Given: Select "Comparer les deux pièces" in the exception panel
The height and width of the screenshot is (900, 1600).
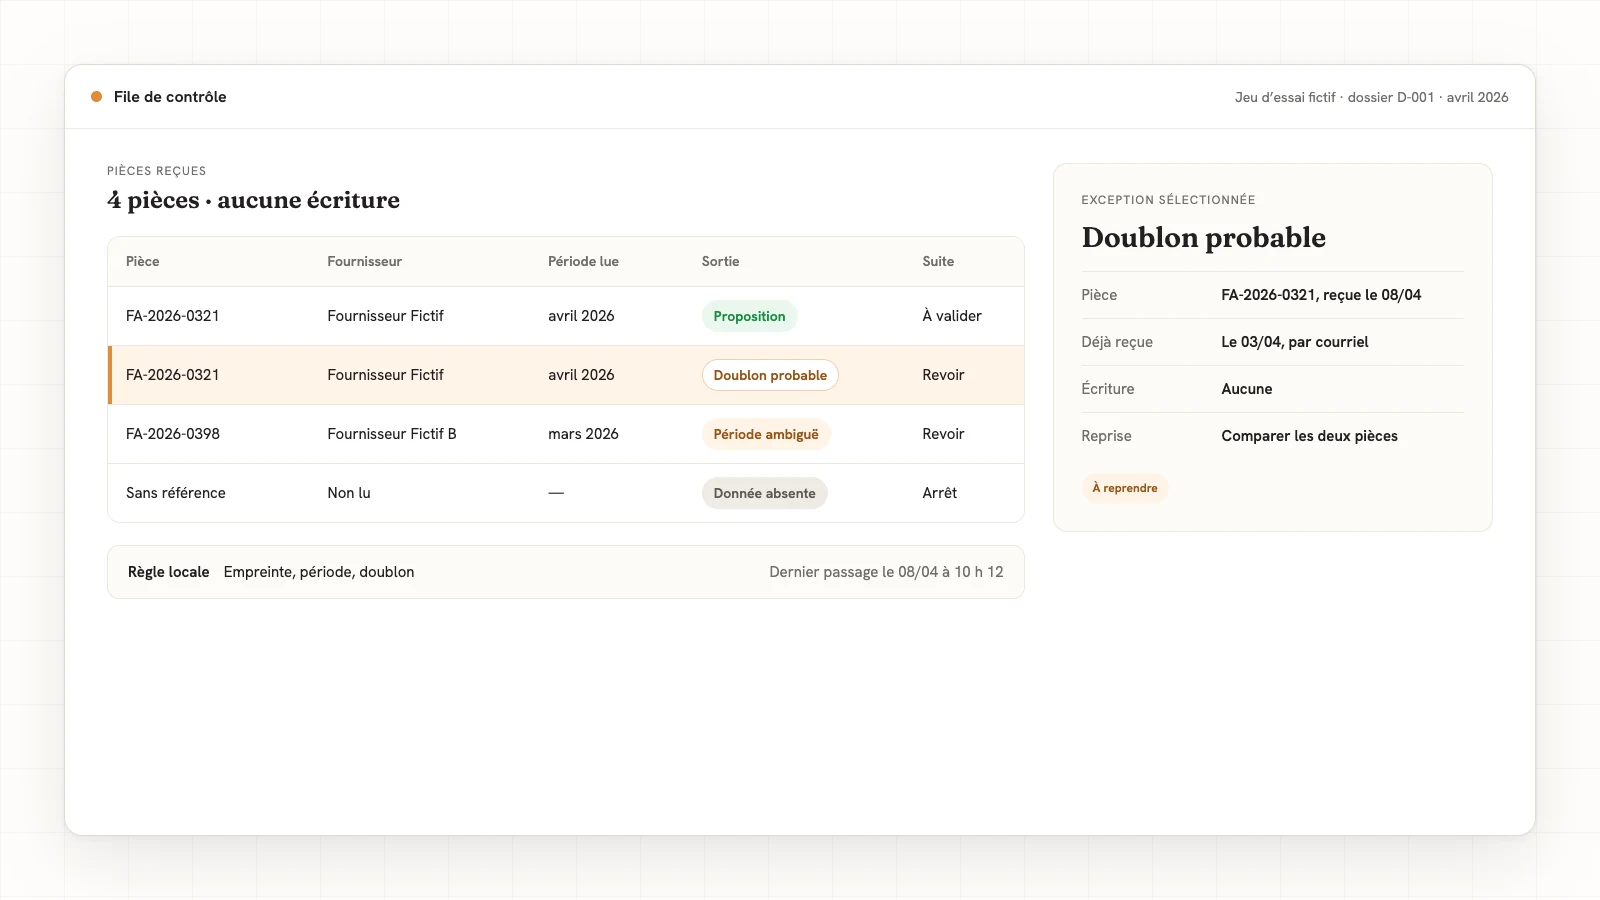Looking at the screenshot, I should (1310, 436).
